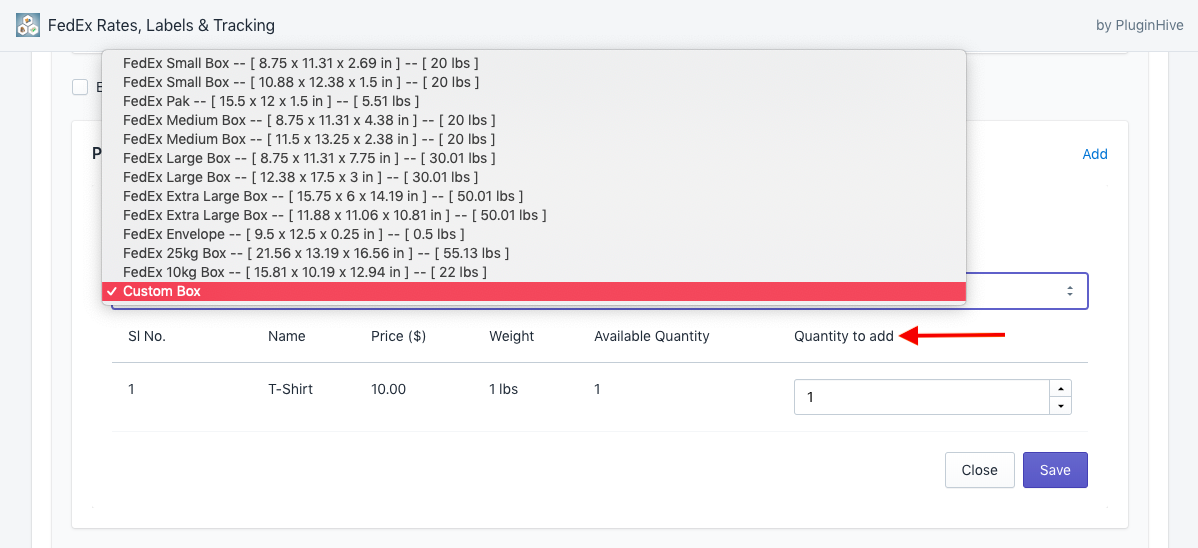The width and height of the screenshot is (1198, 548).
Task: Toggle the partially hidden checkbox under dropdown
Action: coord(79,87)
